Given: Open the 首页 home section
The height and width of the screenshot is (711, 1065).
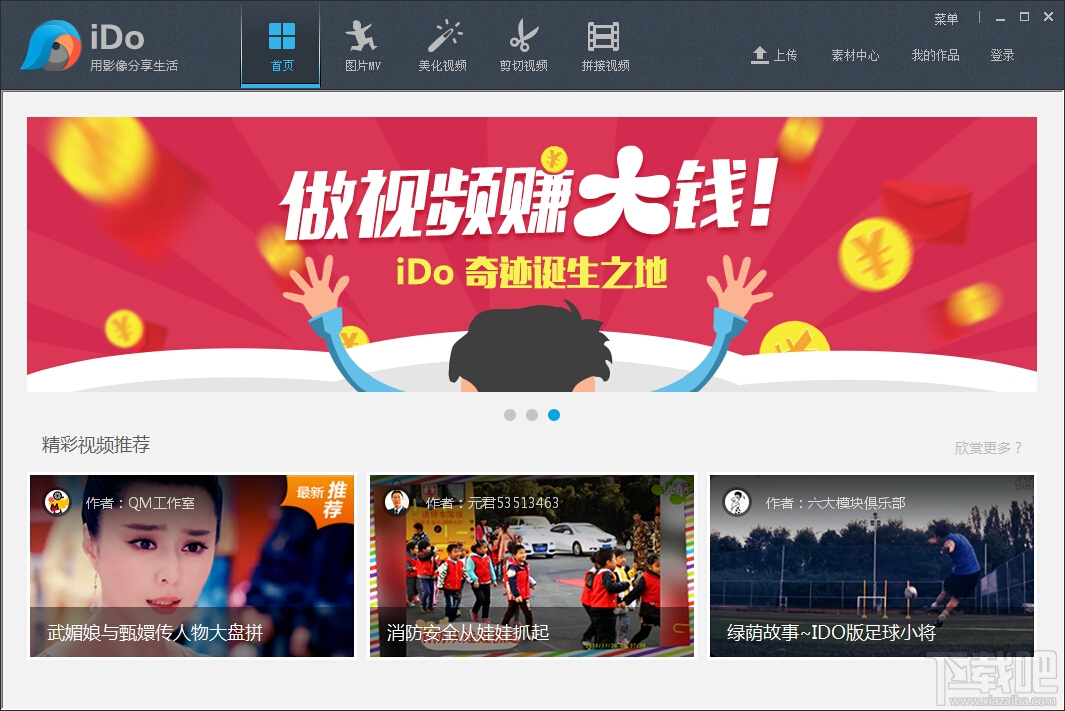Looking at the screenshot, I should [280, 45].
